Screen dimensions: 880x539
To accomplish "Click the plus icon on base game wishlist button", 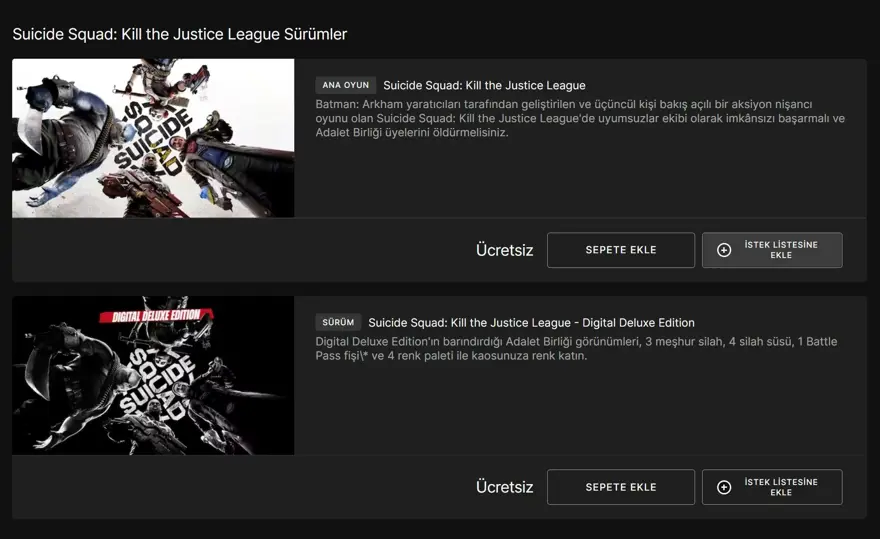I will (724, 250).
